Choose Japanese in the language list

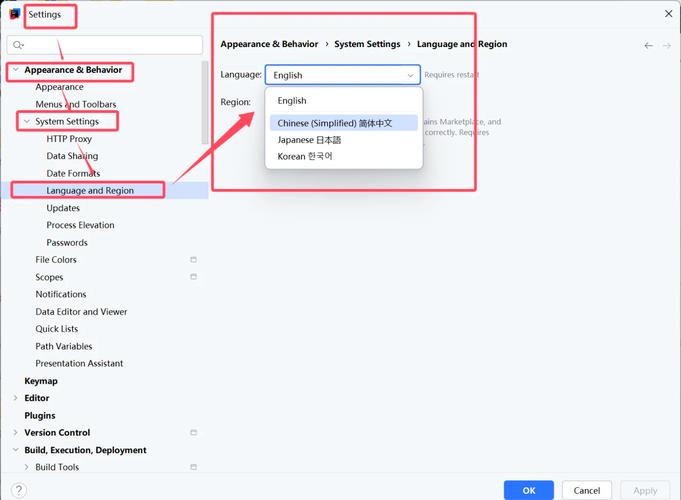tap(309, 140)
